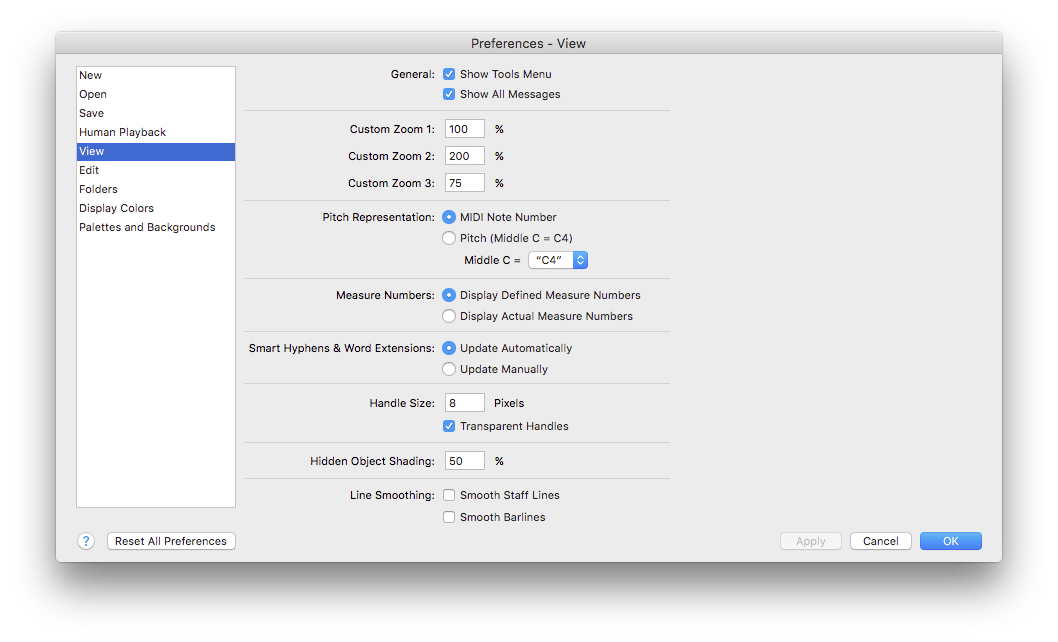Viewport: 1058px width, 642px height.
Task: Switch to the Folders preferences
Action: pyautogui.click(x=98, y=189)
